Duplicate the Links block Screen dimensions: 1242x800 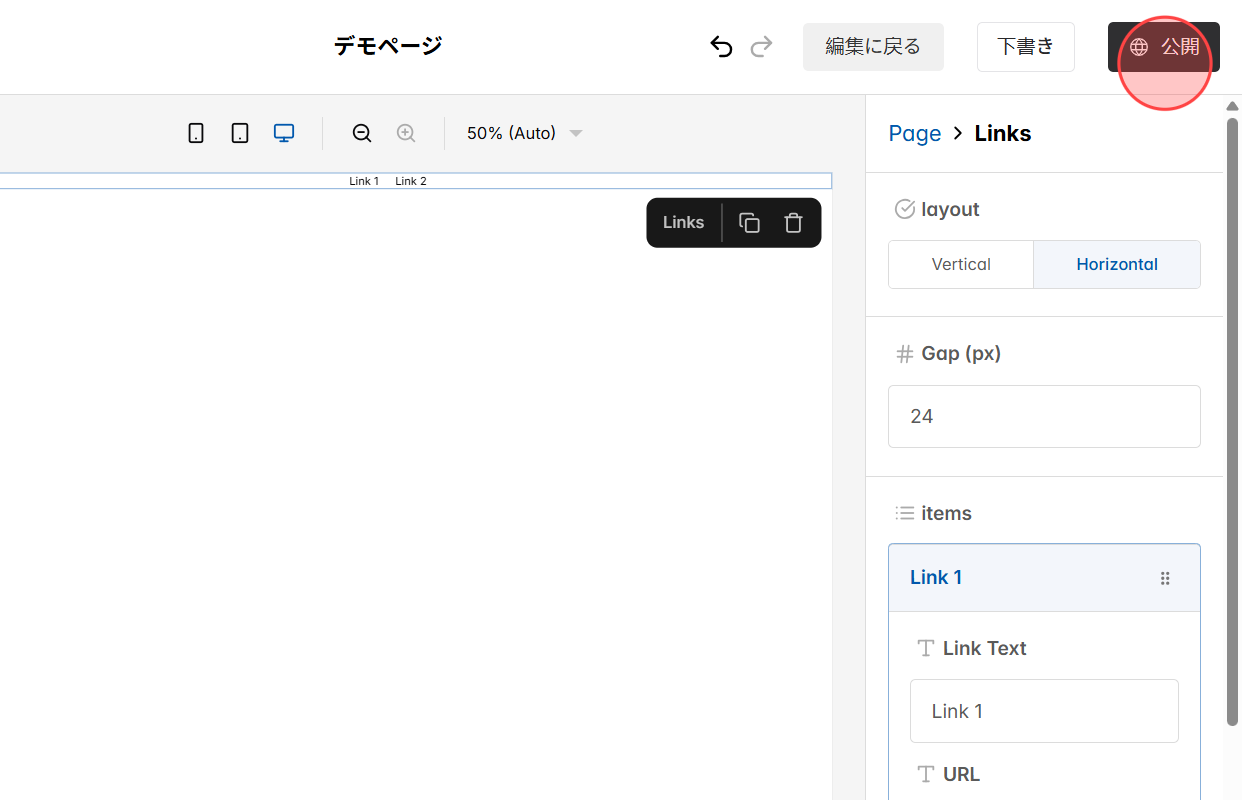(749, 222)
